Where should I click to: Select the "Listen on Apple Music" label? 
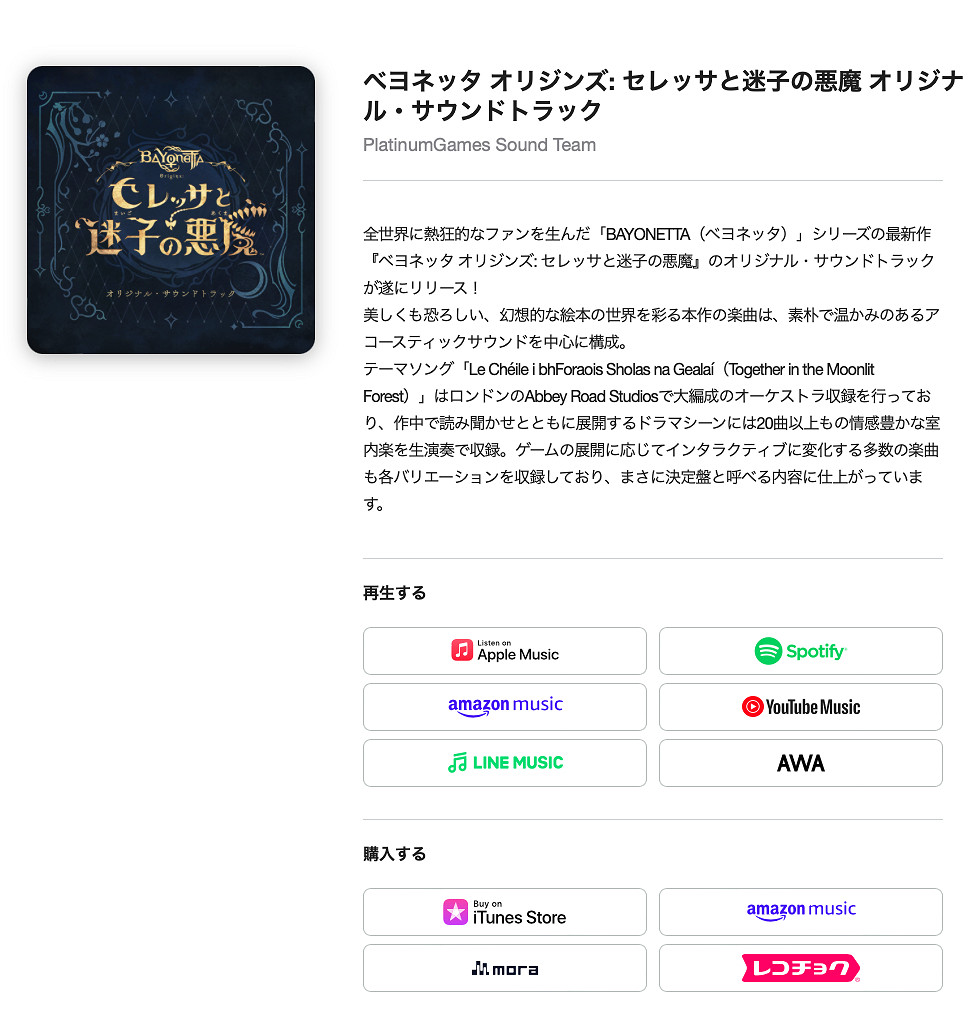(518, 651)
